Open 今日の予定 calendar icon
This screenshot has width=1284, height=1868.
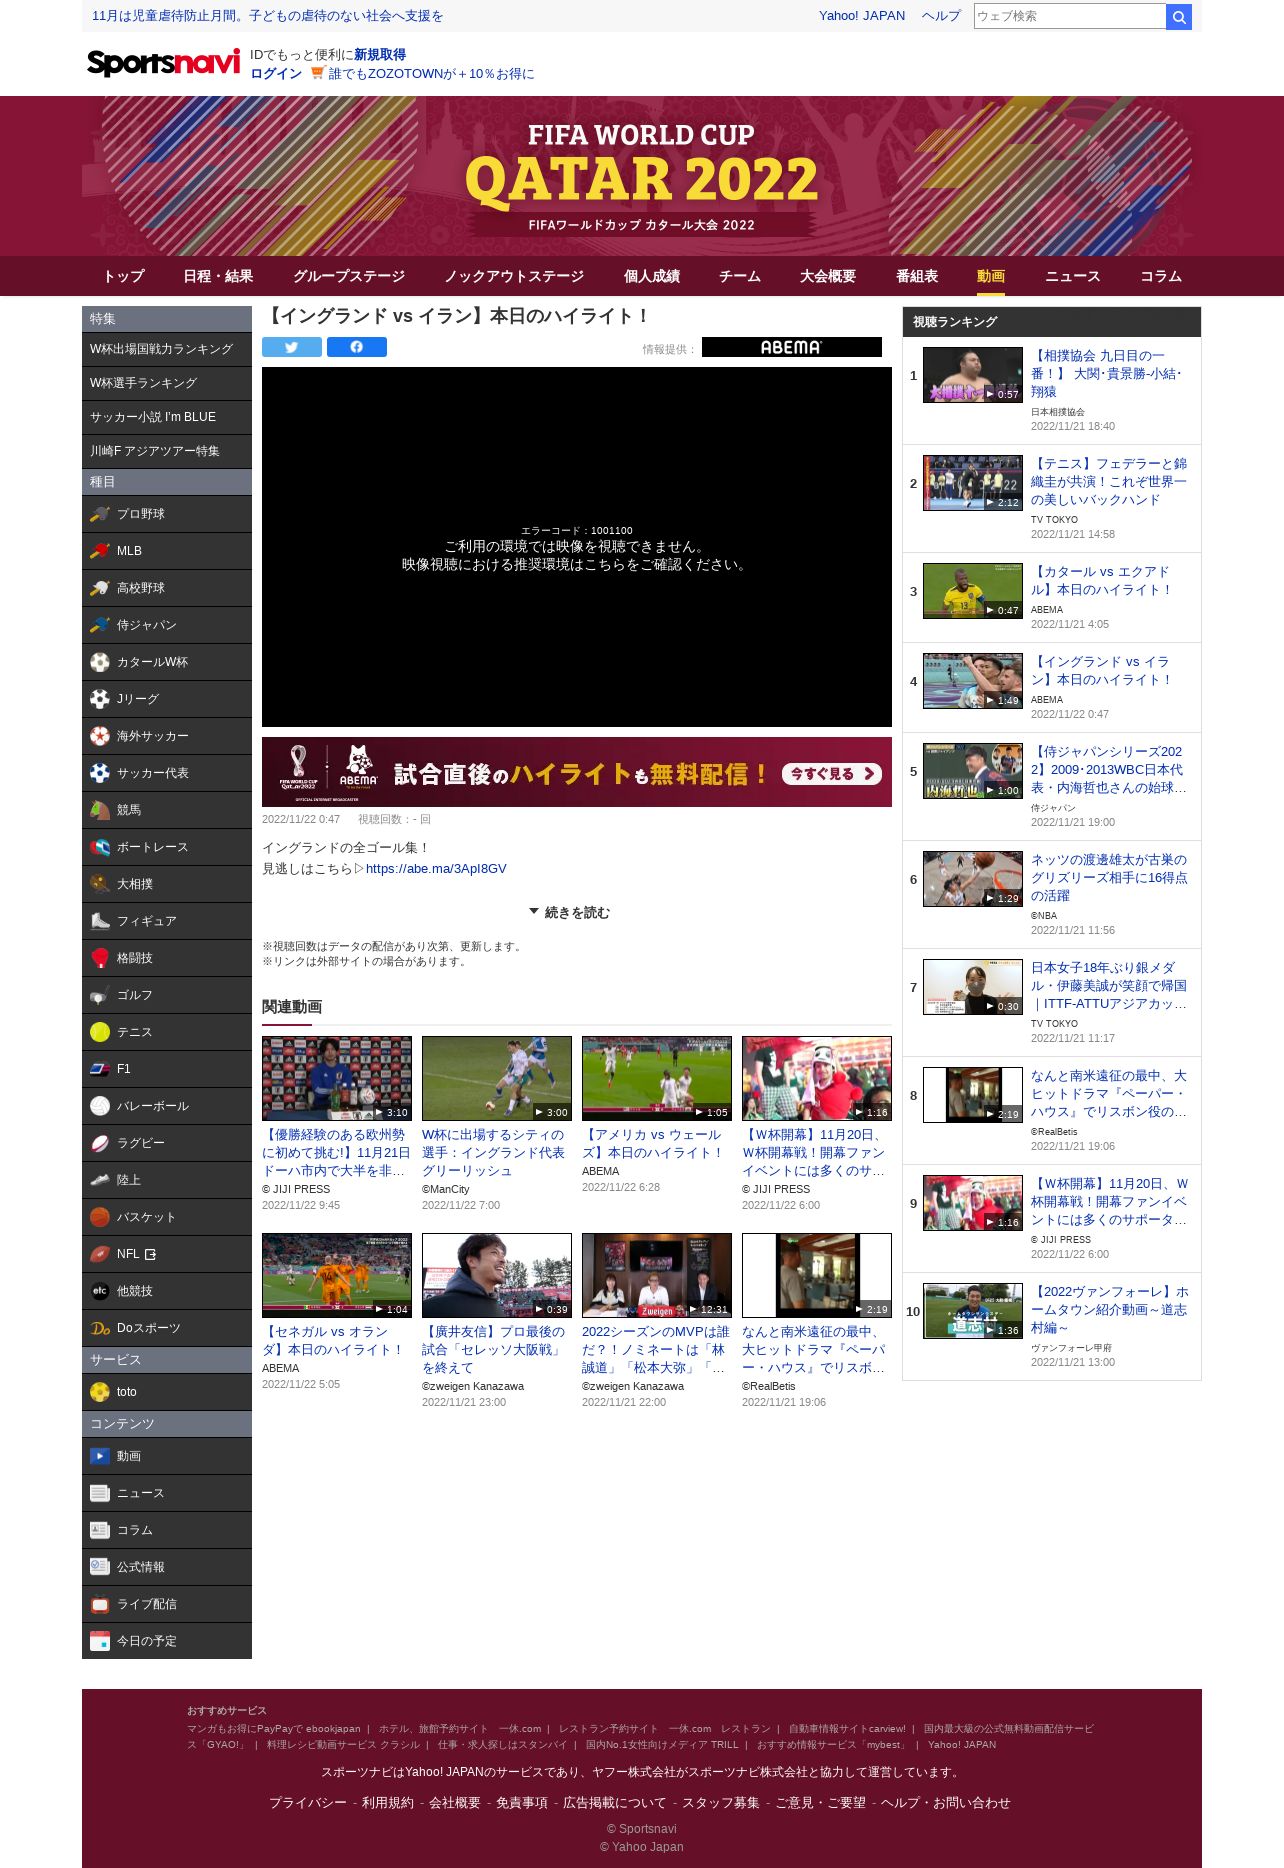[100, 1641]
